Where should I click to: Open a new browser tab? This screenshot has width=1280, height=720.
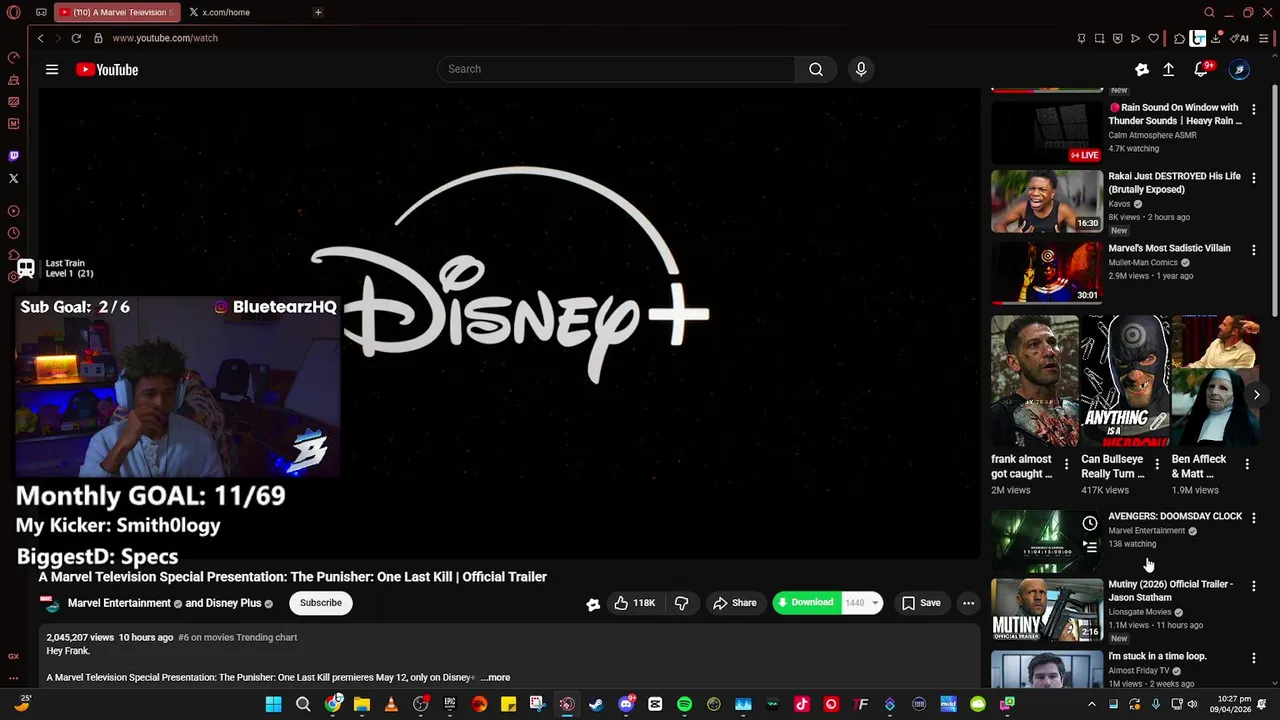click(318, 12)
